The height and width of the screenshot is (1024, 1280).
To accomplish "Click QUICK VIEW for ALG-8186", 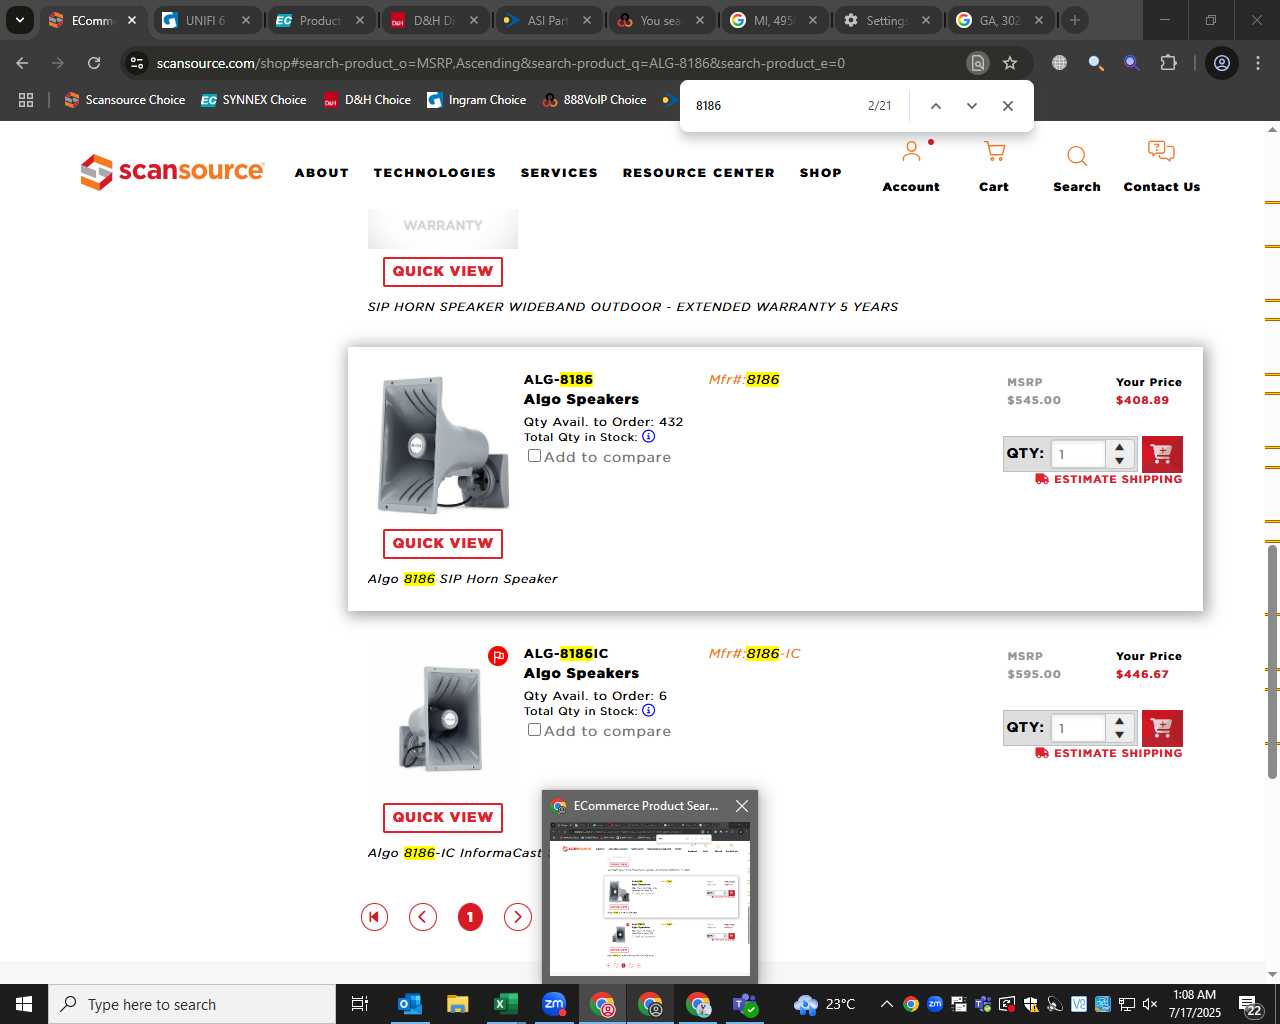I will click(x=443, y=543).
